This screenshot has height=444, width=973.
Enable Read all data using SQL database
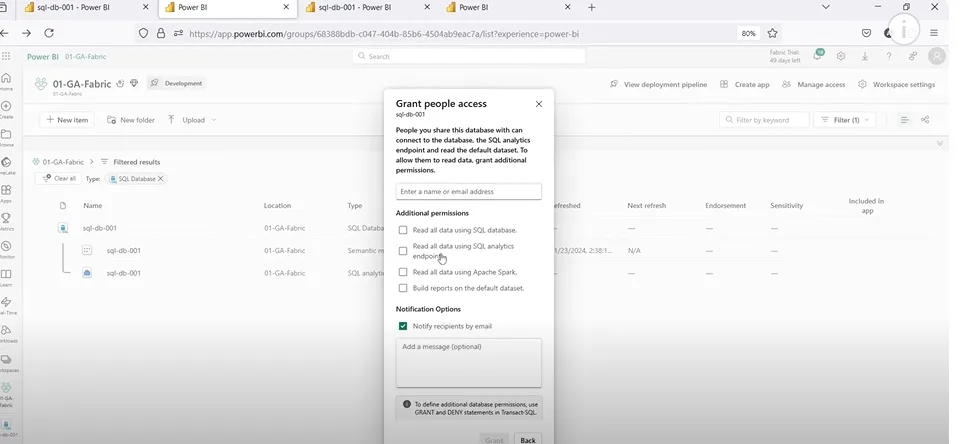(403, 230)
